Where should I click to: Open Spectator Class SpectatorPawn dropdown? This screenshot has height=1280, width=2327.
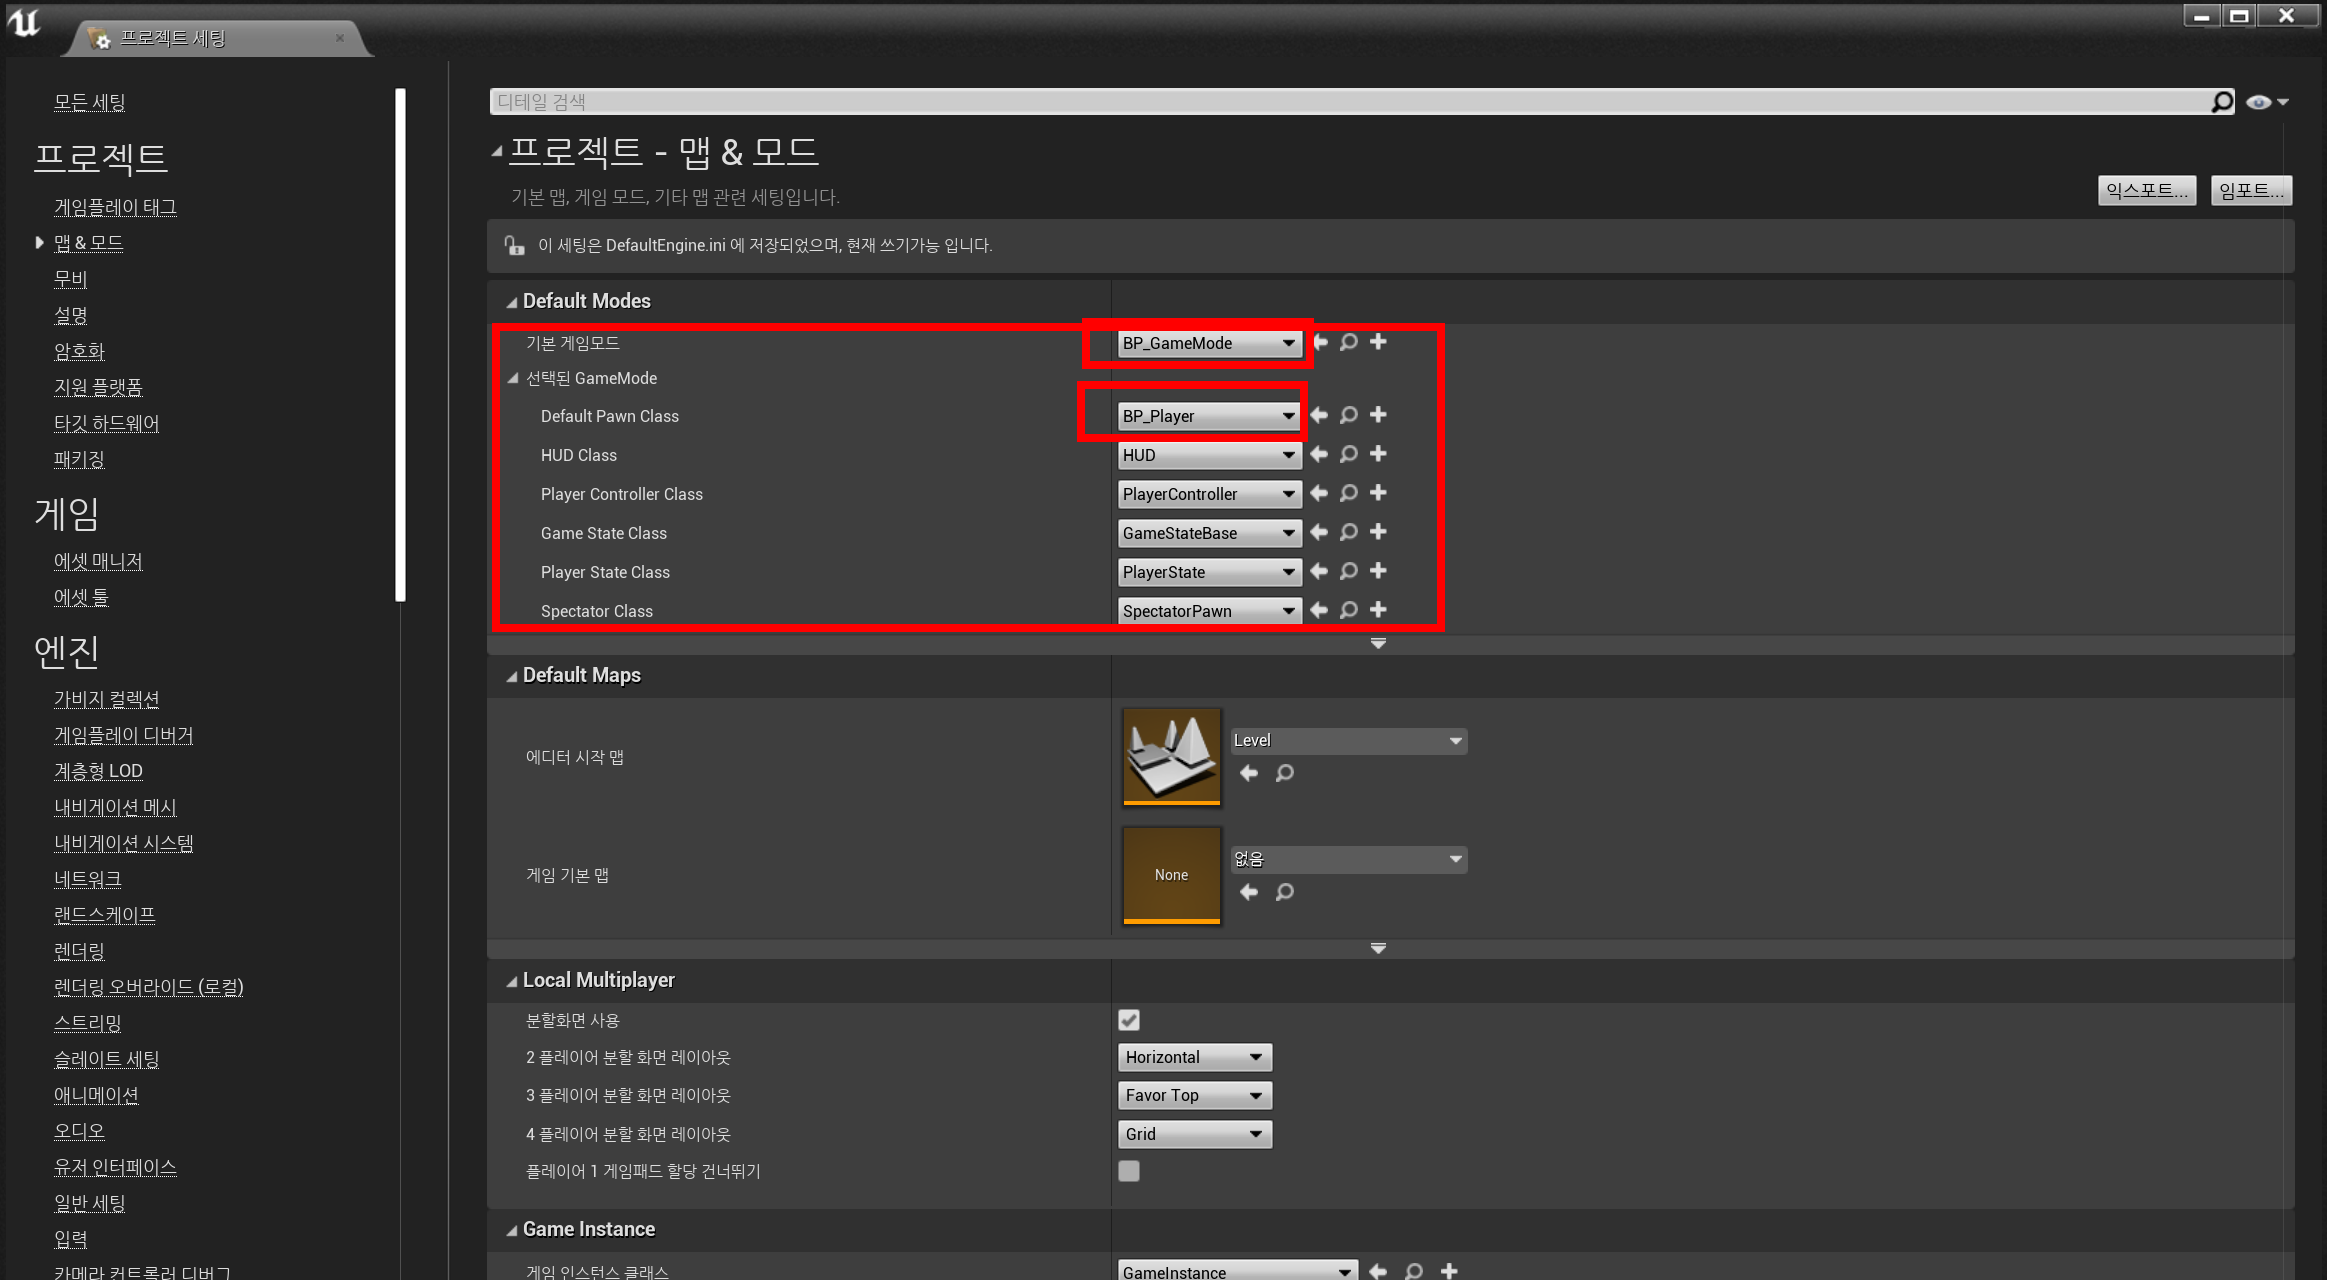pyautogui.click(x=1209, y=611)
